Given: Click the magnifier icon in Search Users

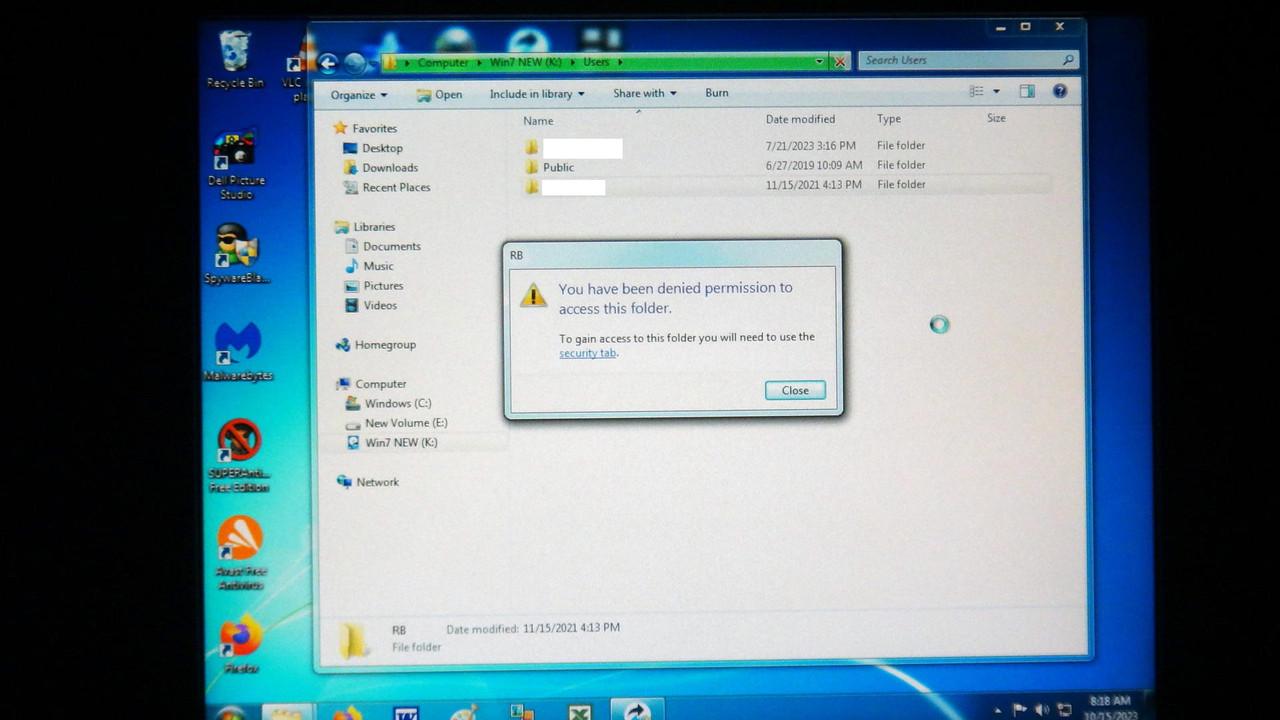Looking at the screenshot, I should coord(1068,60).
